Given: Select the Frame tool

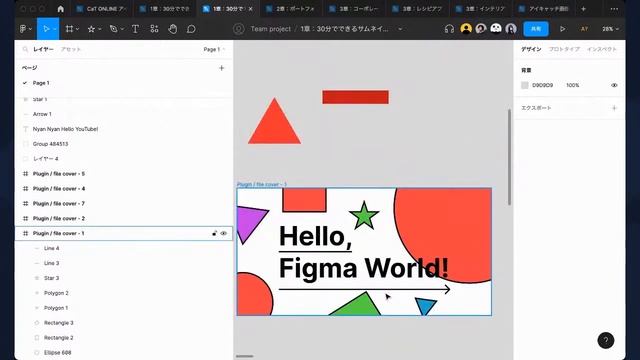Looking at the screenshot, I should (69, 29).
